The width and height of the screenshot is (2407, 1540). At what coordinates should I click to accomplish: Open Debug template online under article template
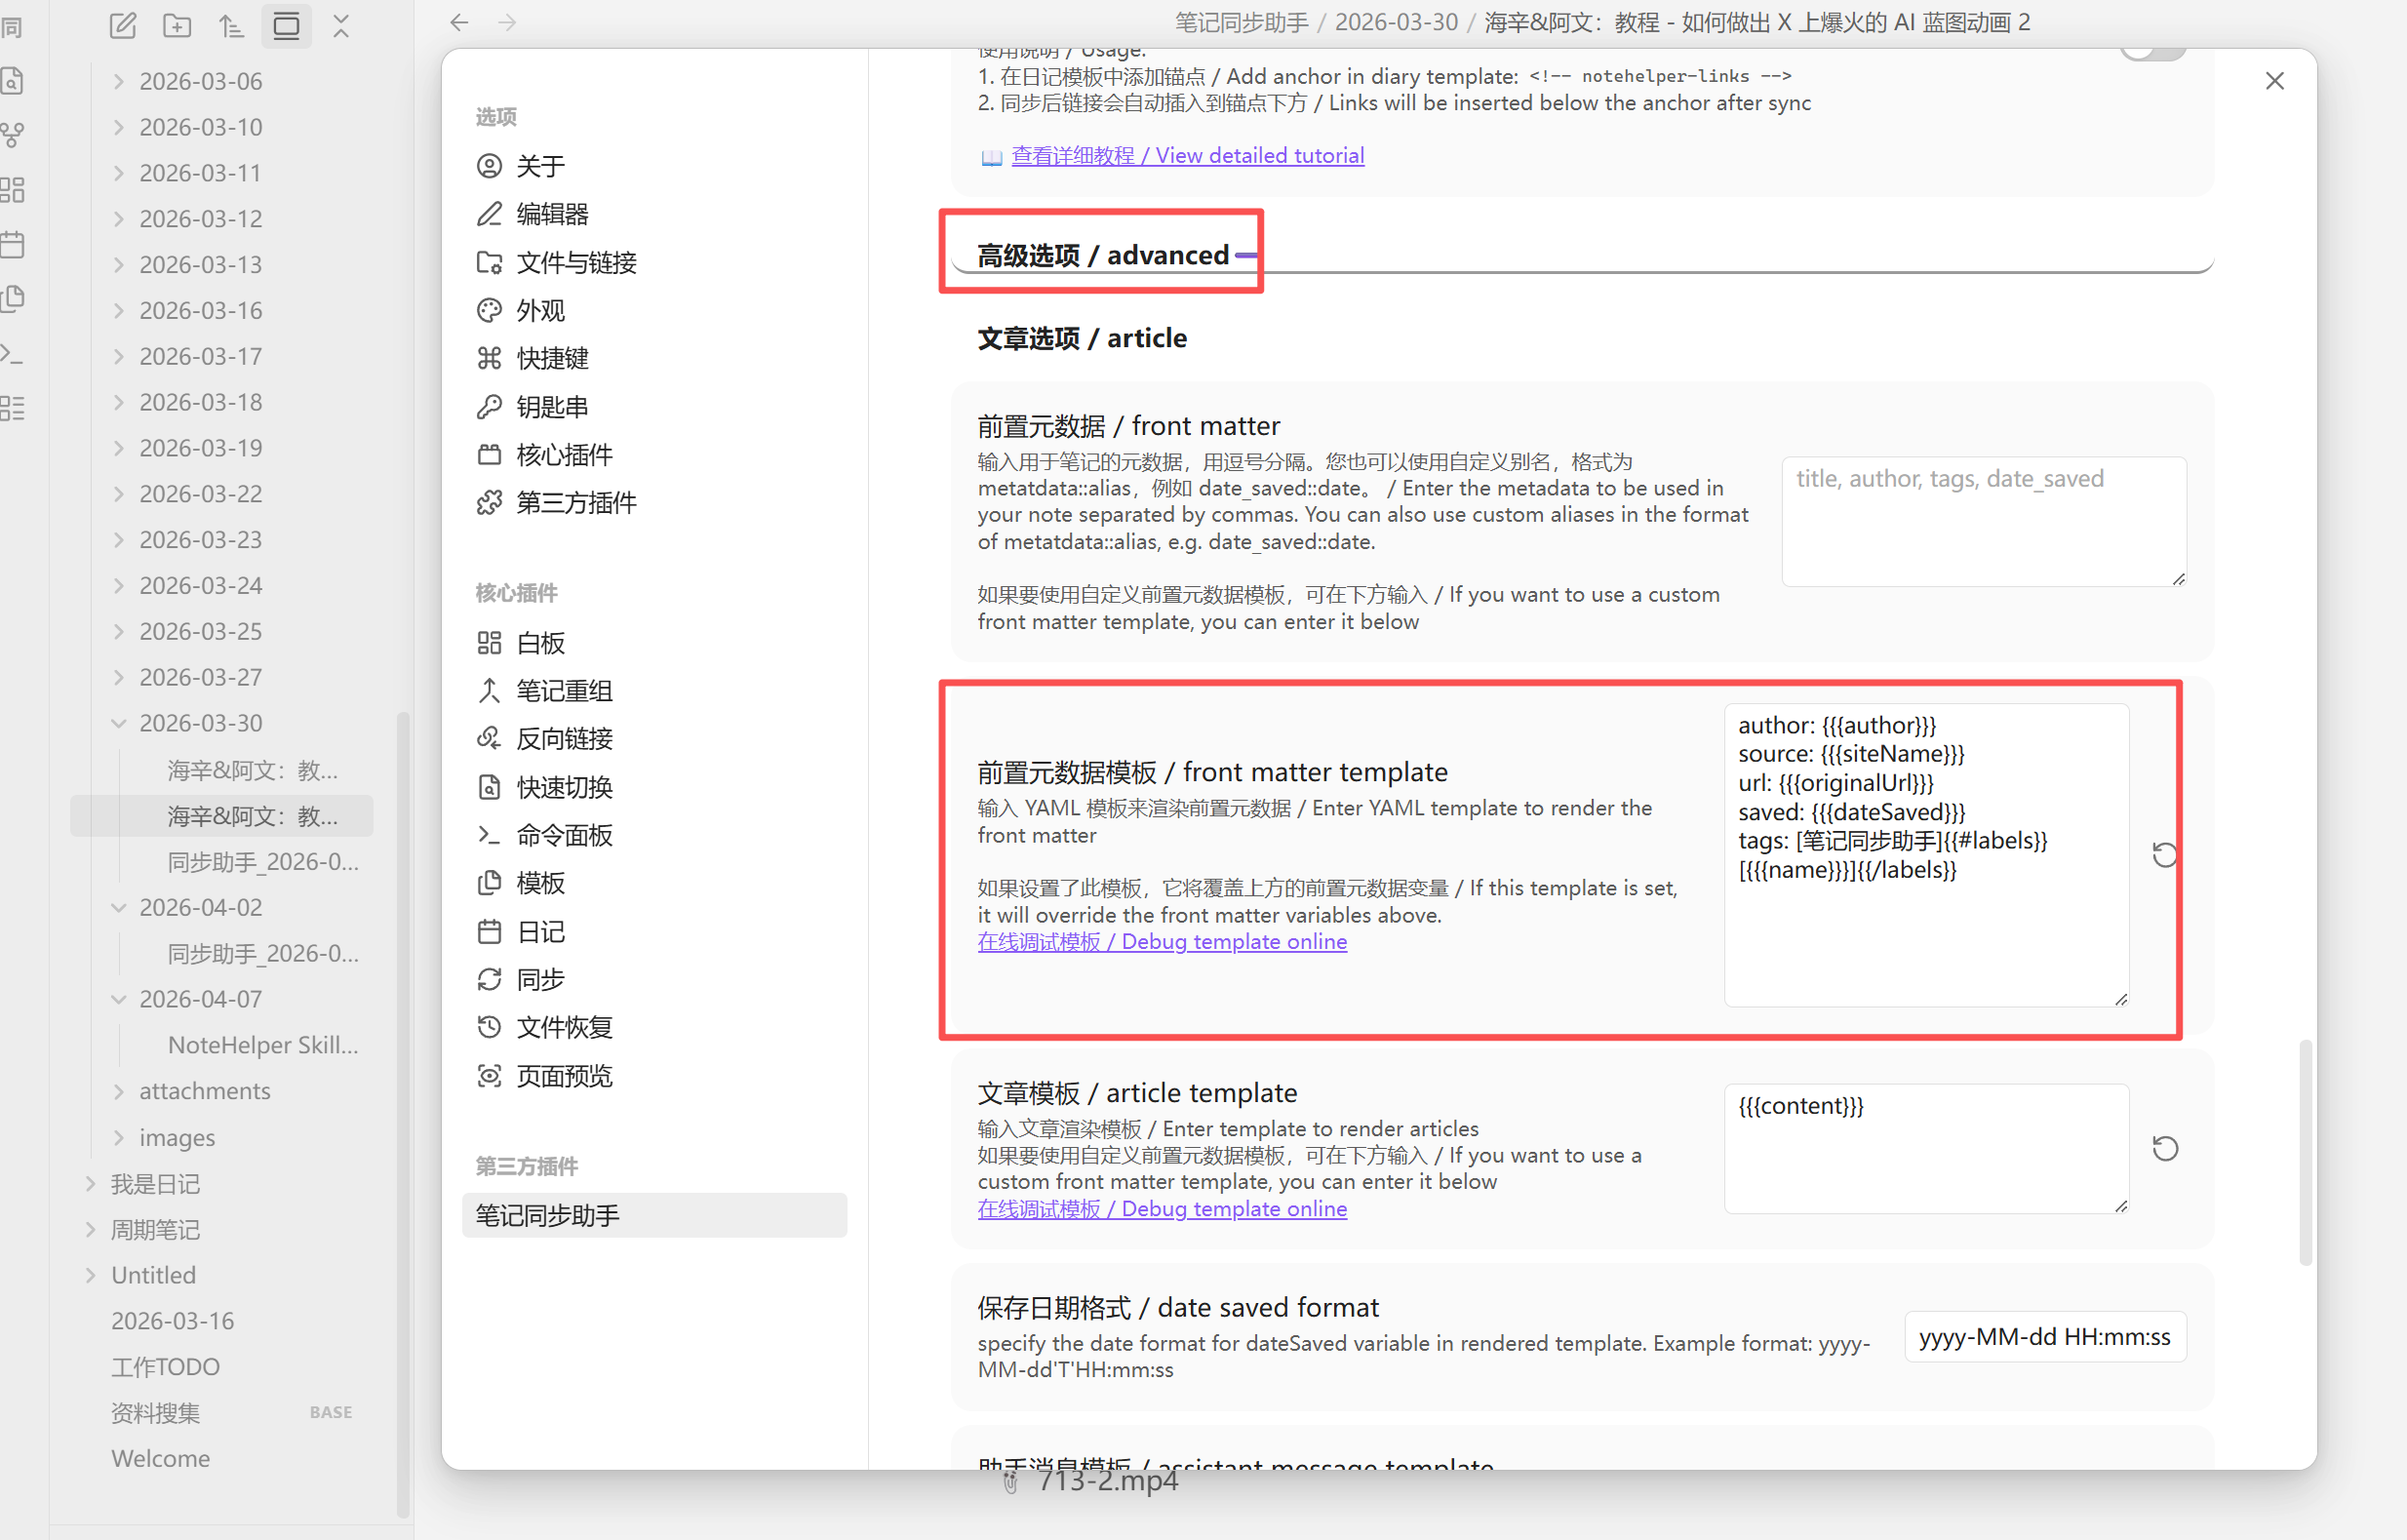click(1162, 1208)
